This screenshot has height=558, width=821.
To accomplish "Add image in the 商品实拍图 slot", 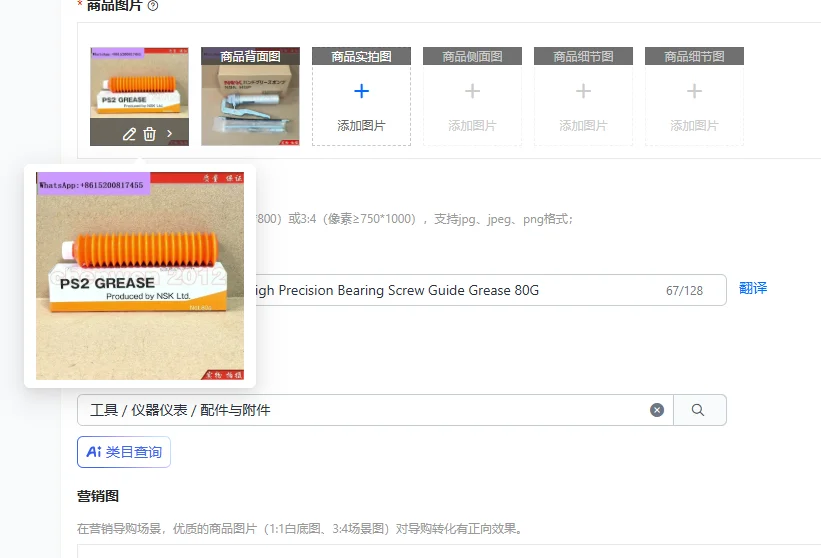I will pos(361,96).
